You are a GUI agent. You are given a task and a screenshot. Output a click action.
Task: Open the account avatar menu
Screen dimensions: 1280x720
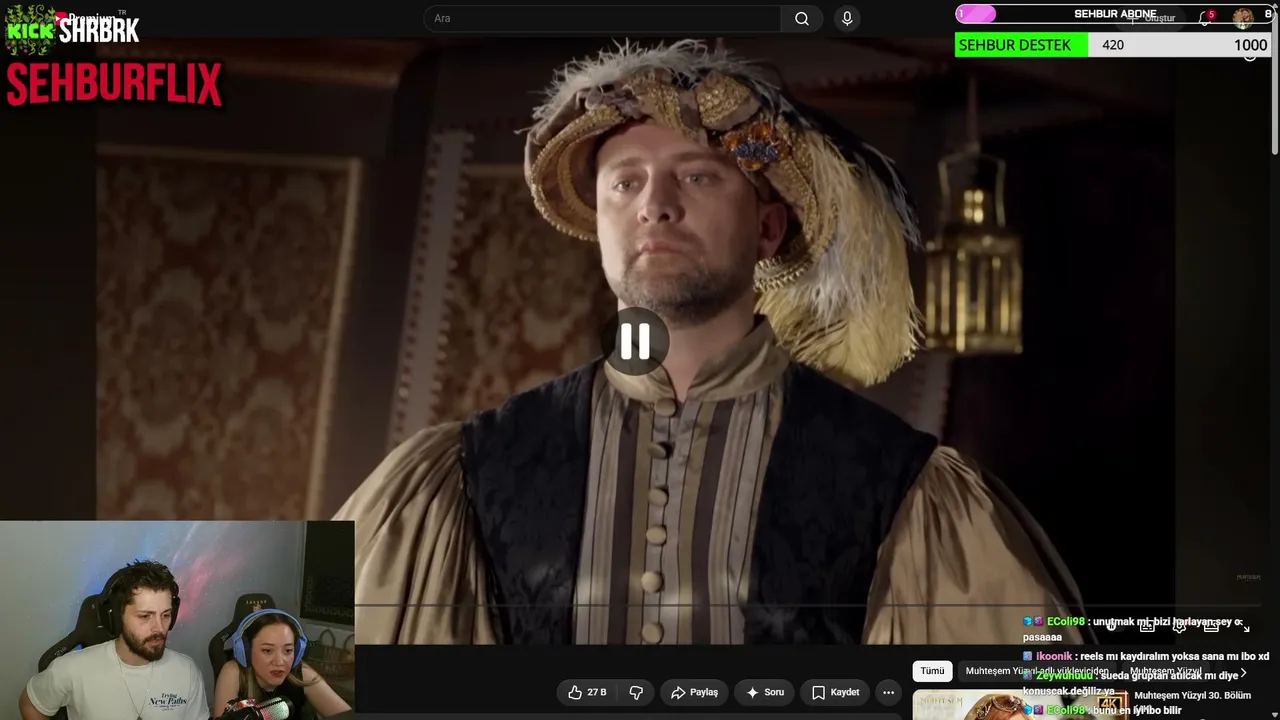point(1243,17)
